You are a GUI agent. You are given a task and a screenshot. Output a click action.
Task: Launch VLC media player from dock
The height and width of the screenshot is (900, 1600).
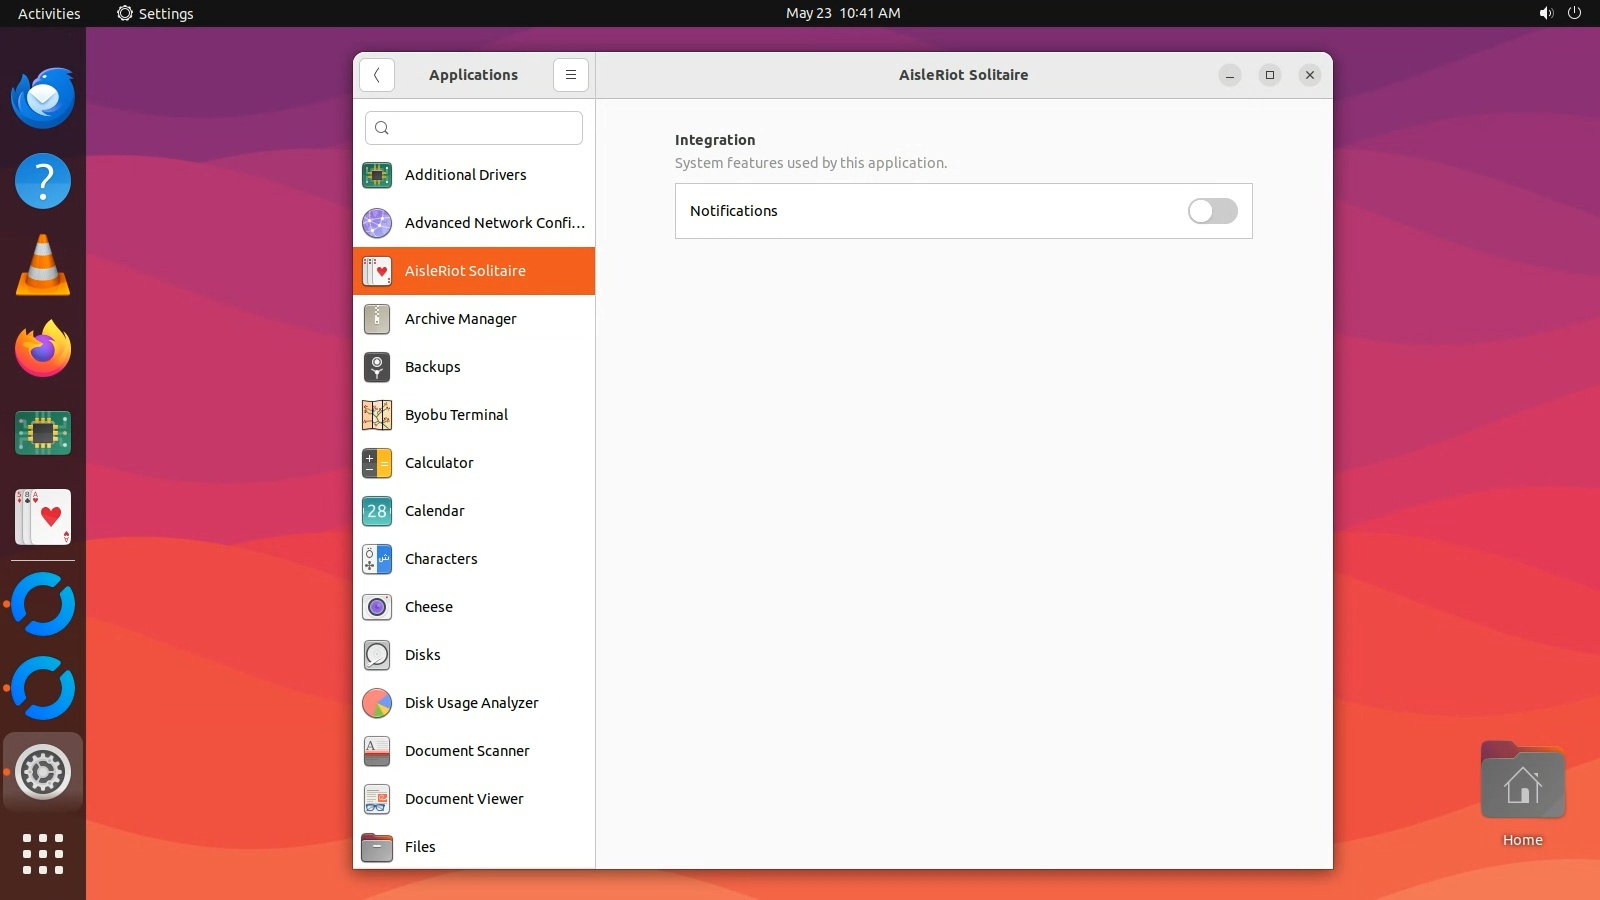click(43, 266)
